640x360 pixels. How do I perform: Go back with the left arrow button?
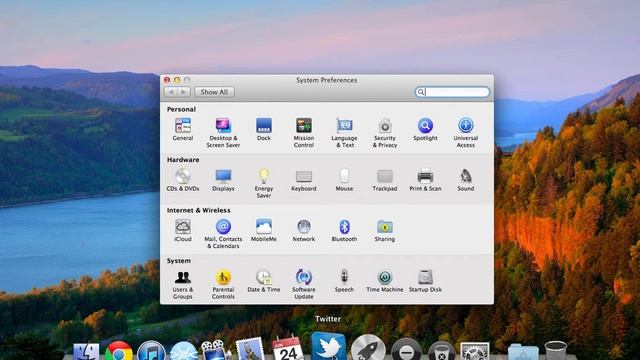[171, 92]
